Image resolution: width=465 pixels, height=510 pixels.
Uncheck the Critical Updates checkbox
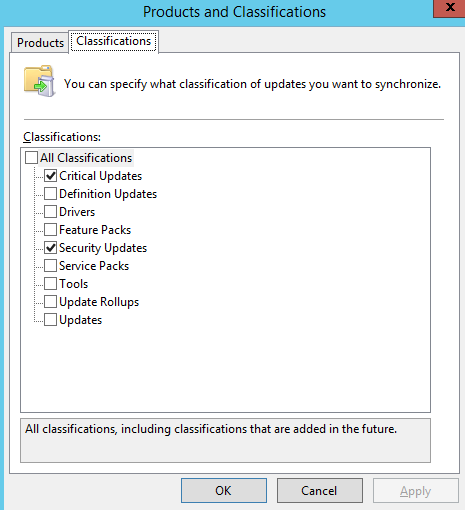point(50,176)
